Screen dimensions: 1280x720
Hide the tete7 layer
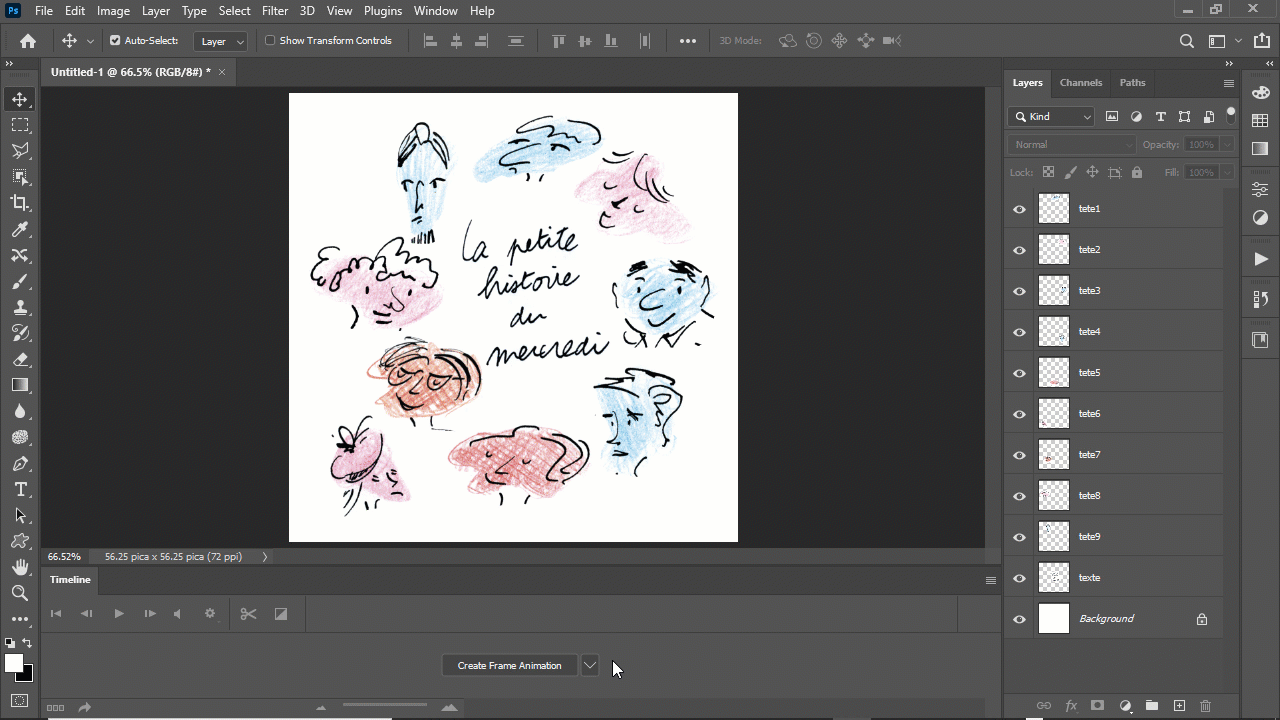[1019, 455]
